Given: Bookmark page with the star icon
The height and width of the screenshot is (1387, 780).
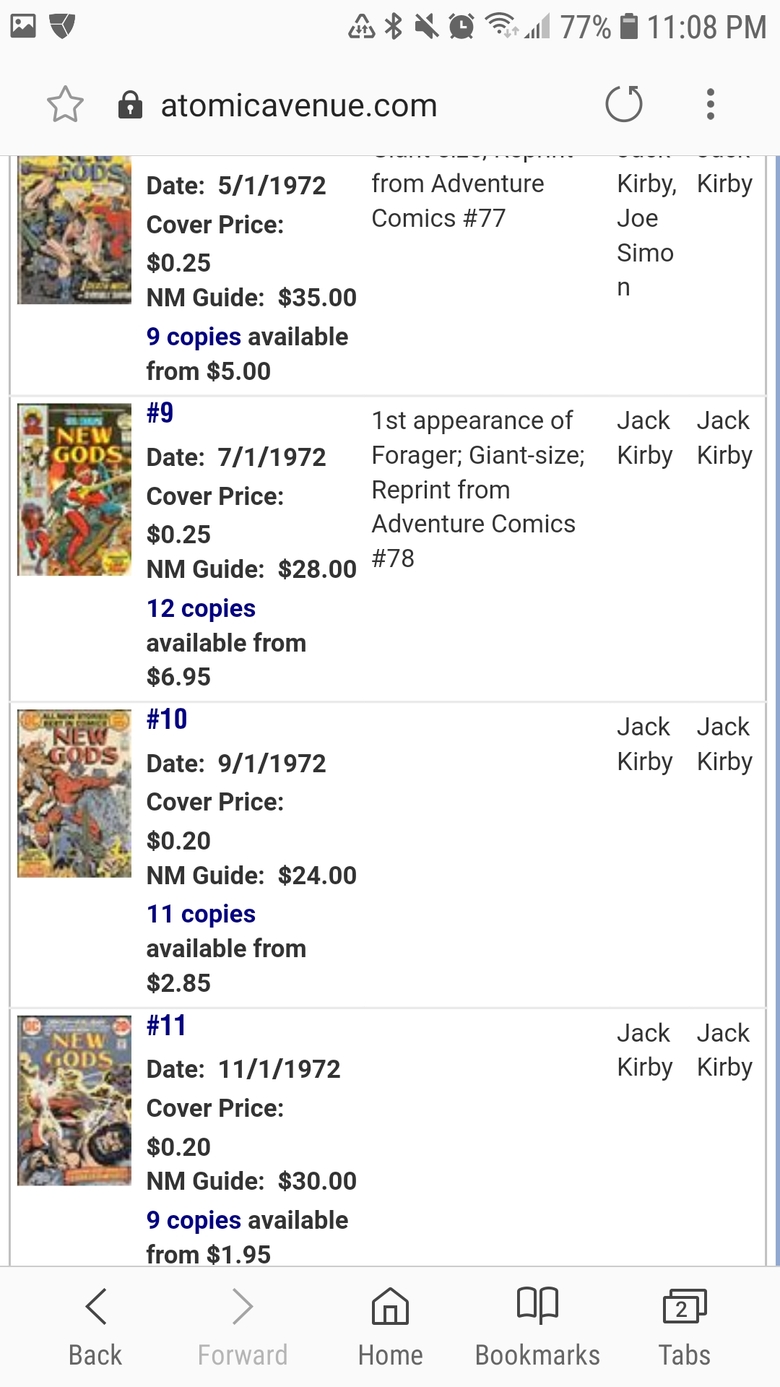Looking at the screenshot, I should click(65, 104).
